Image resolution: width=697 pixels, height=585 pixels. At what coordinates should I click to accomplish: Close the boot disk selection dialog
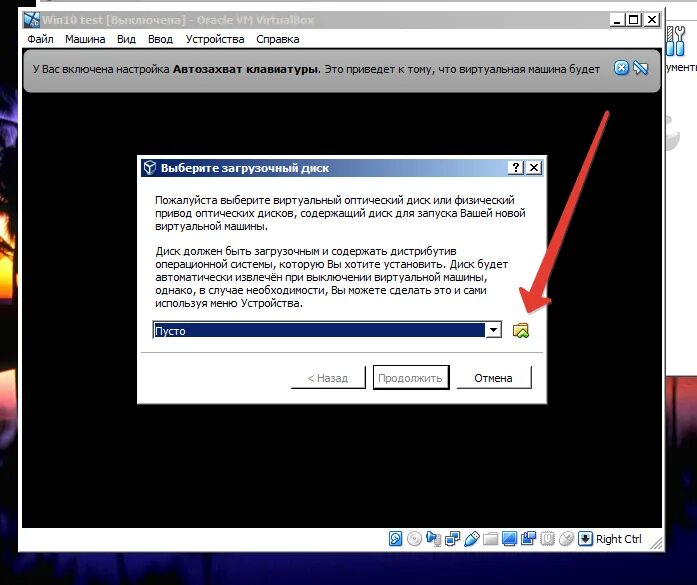coord(533,168)
